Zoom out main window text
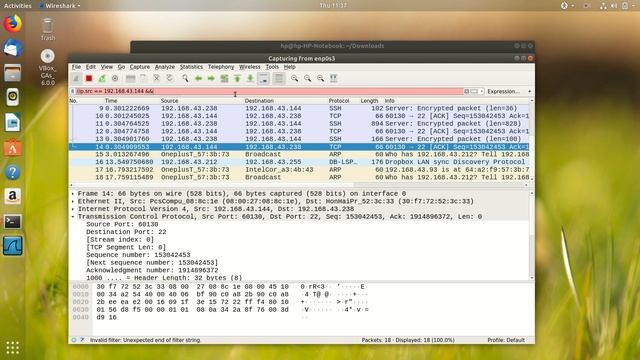 pyautogui.click(x=308, y=78)
